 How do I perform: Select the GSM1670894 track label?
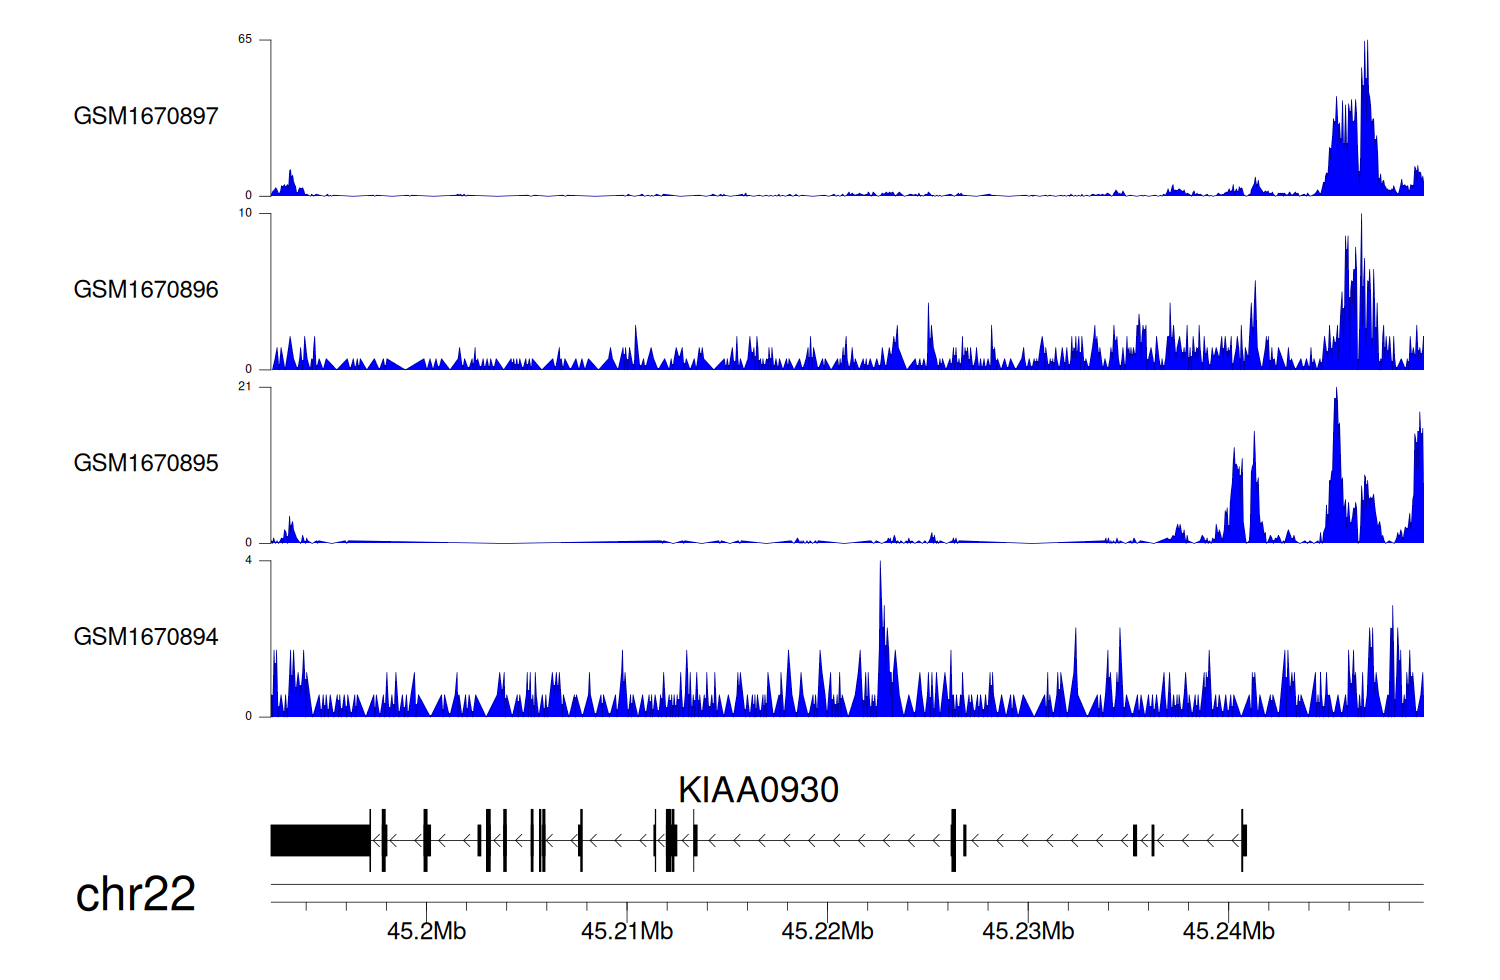pos(146,637)
